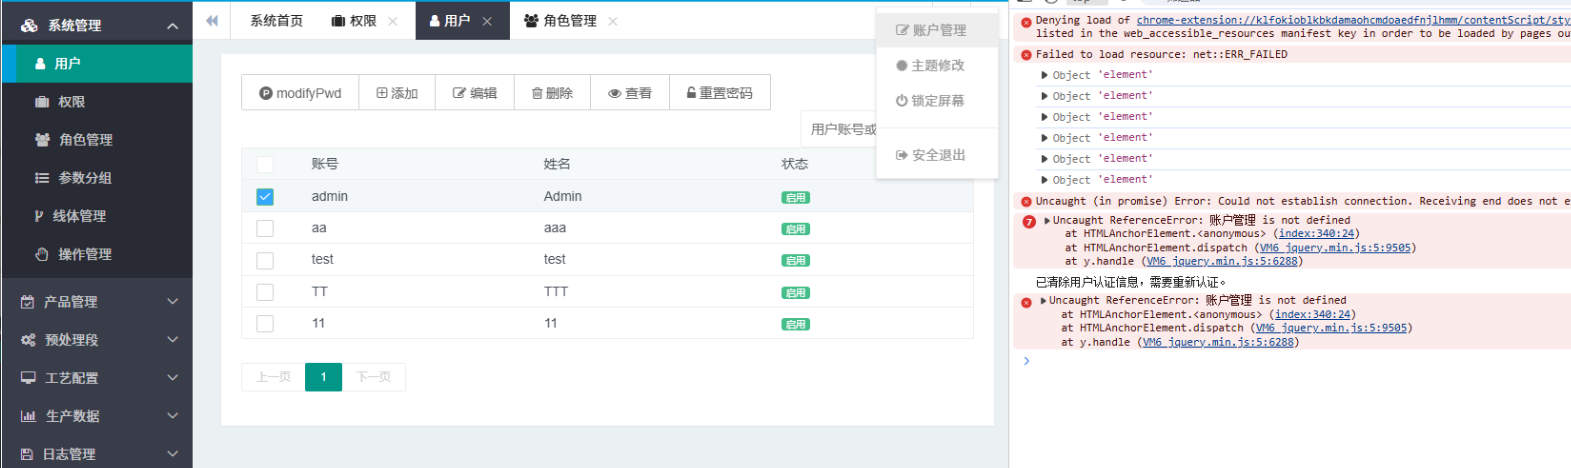
Task: Click the 日志管理 save icon
Action: [x=28, y=453]
